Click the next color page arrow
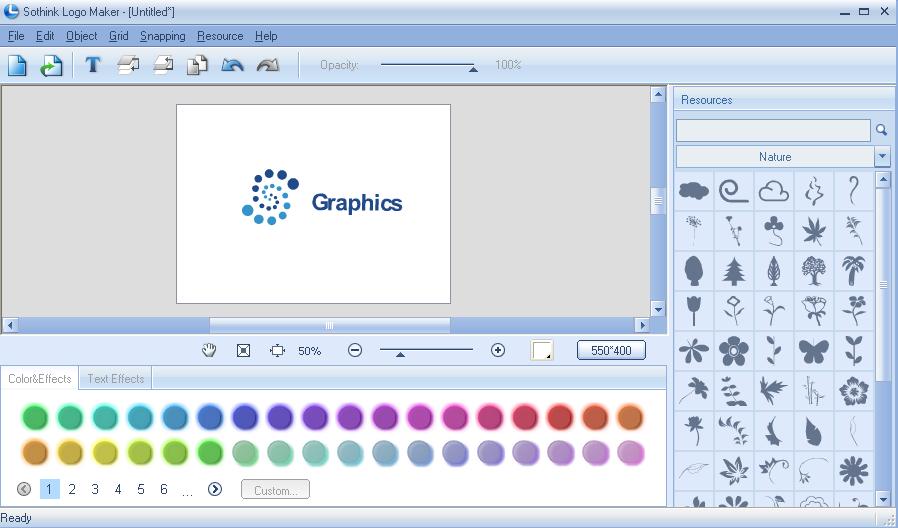The height and width of the screenshot is (528, 898). tap(215, 489)
